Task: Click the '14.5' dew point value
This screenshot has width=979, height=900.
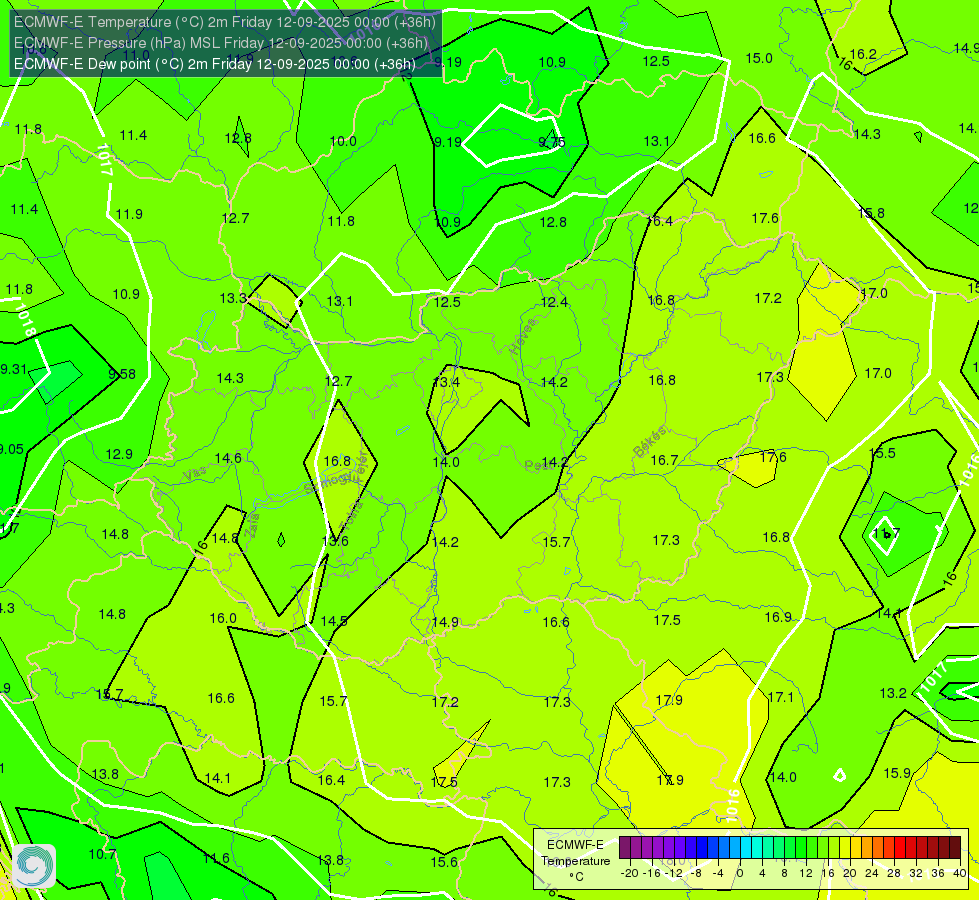Action: (334, 621)
